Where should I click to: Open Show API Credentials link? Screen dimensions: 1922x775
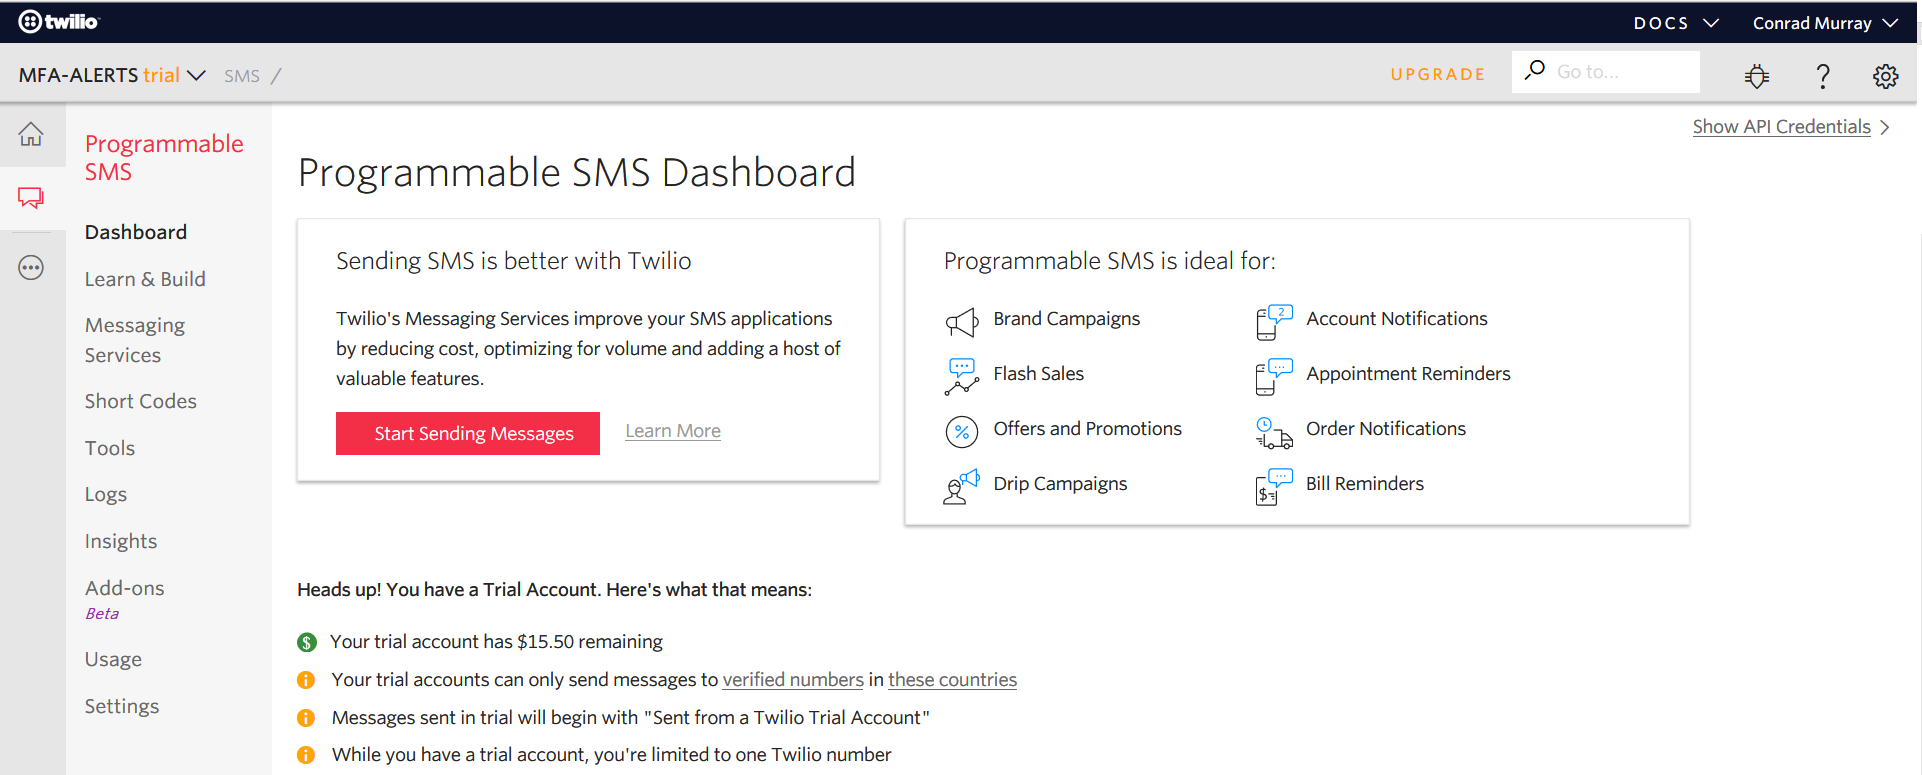tap(1782, 127)
